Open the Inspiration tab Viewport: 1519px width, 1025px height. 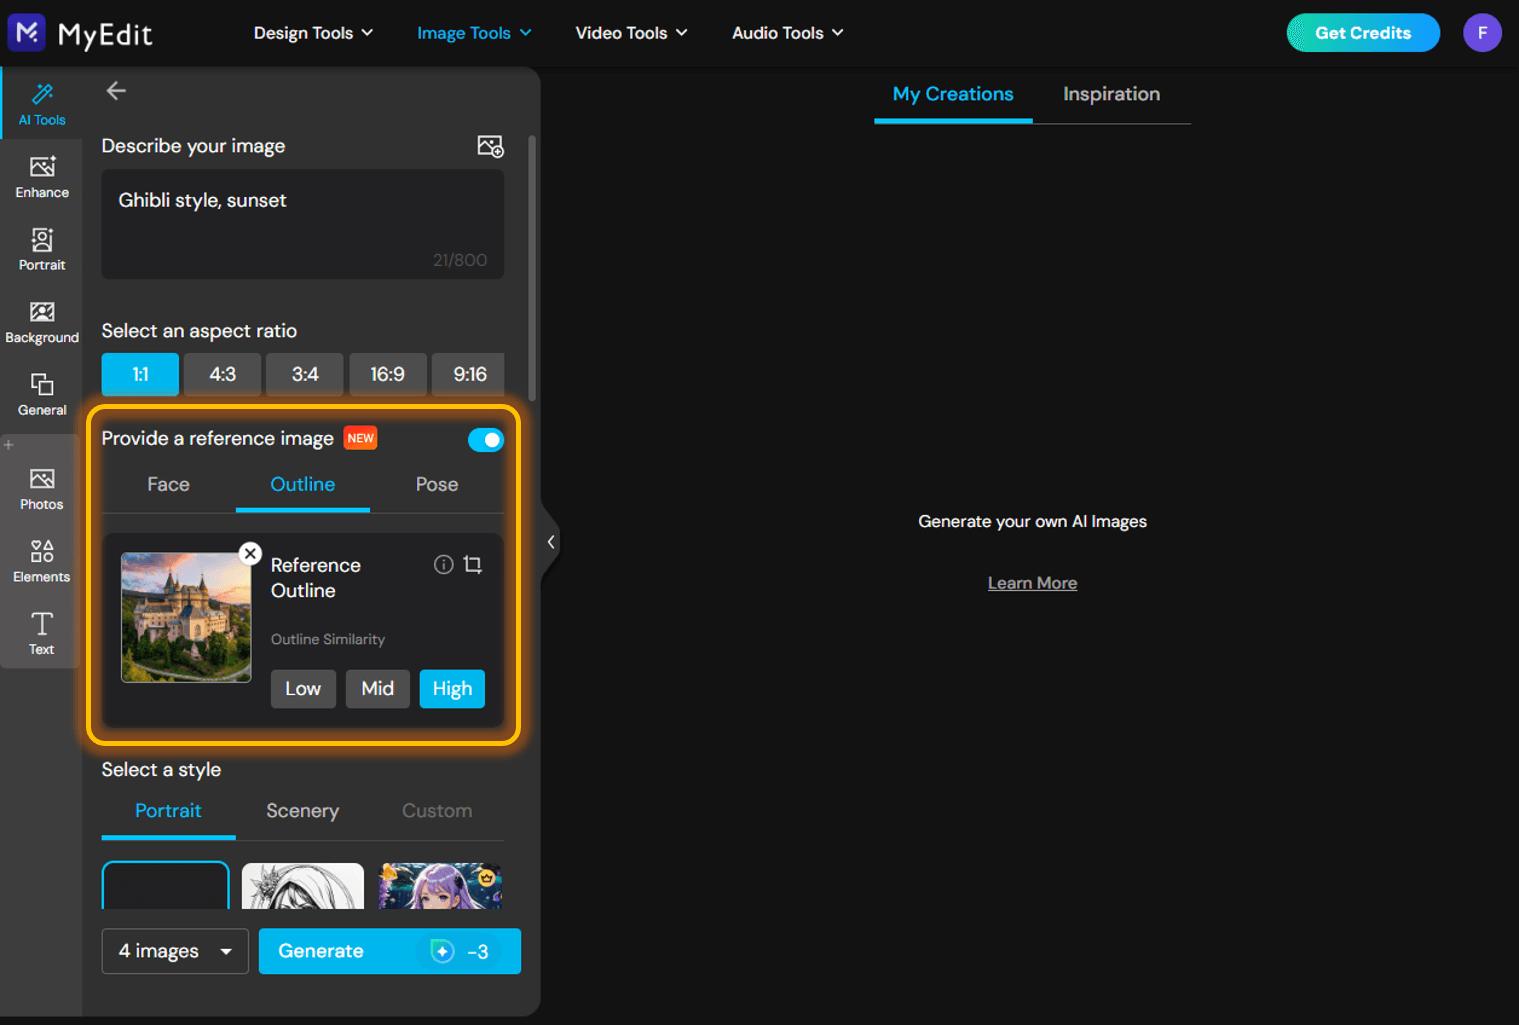click(1111, 95)
